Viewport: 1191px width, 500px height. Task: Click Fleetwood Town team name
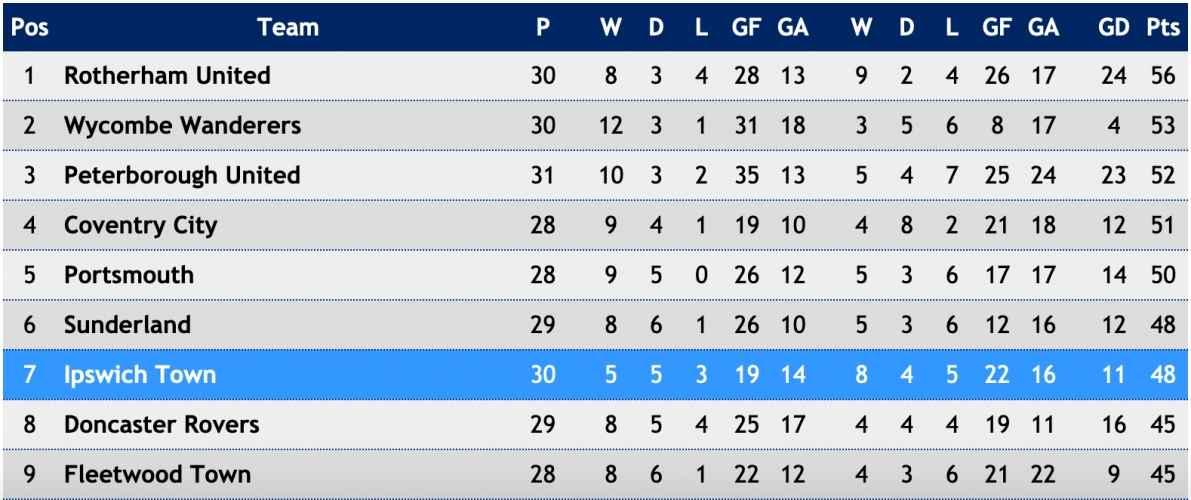(157, 475)
